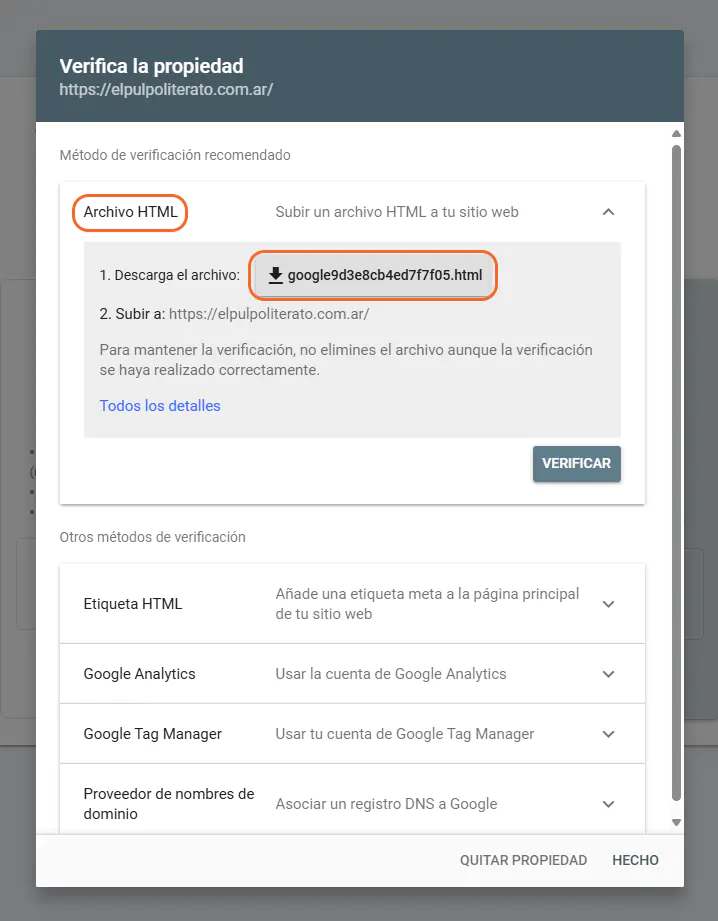The width and height of the screenshot is (718, 921).
Task: Expand Proveedor de nombres de dominio
Action: (x=608, y=803)
